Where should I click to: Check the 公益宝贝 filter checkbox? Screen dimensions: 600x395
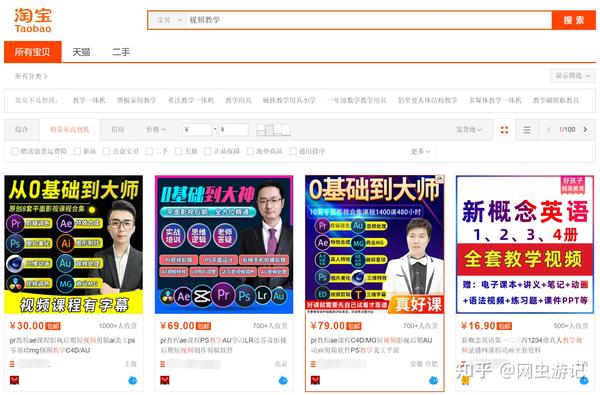(106, 151)
